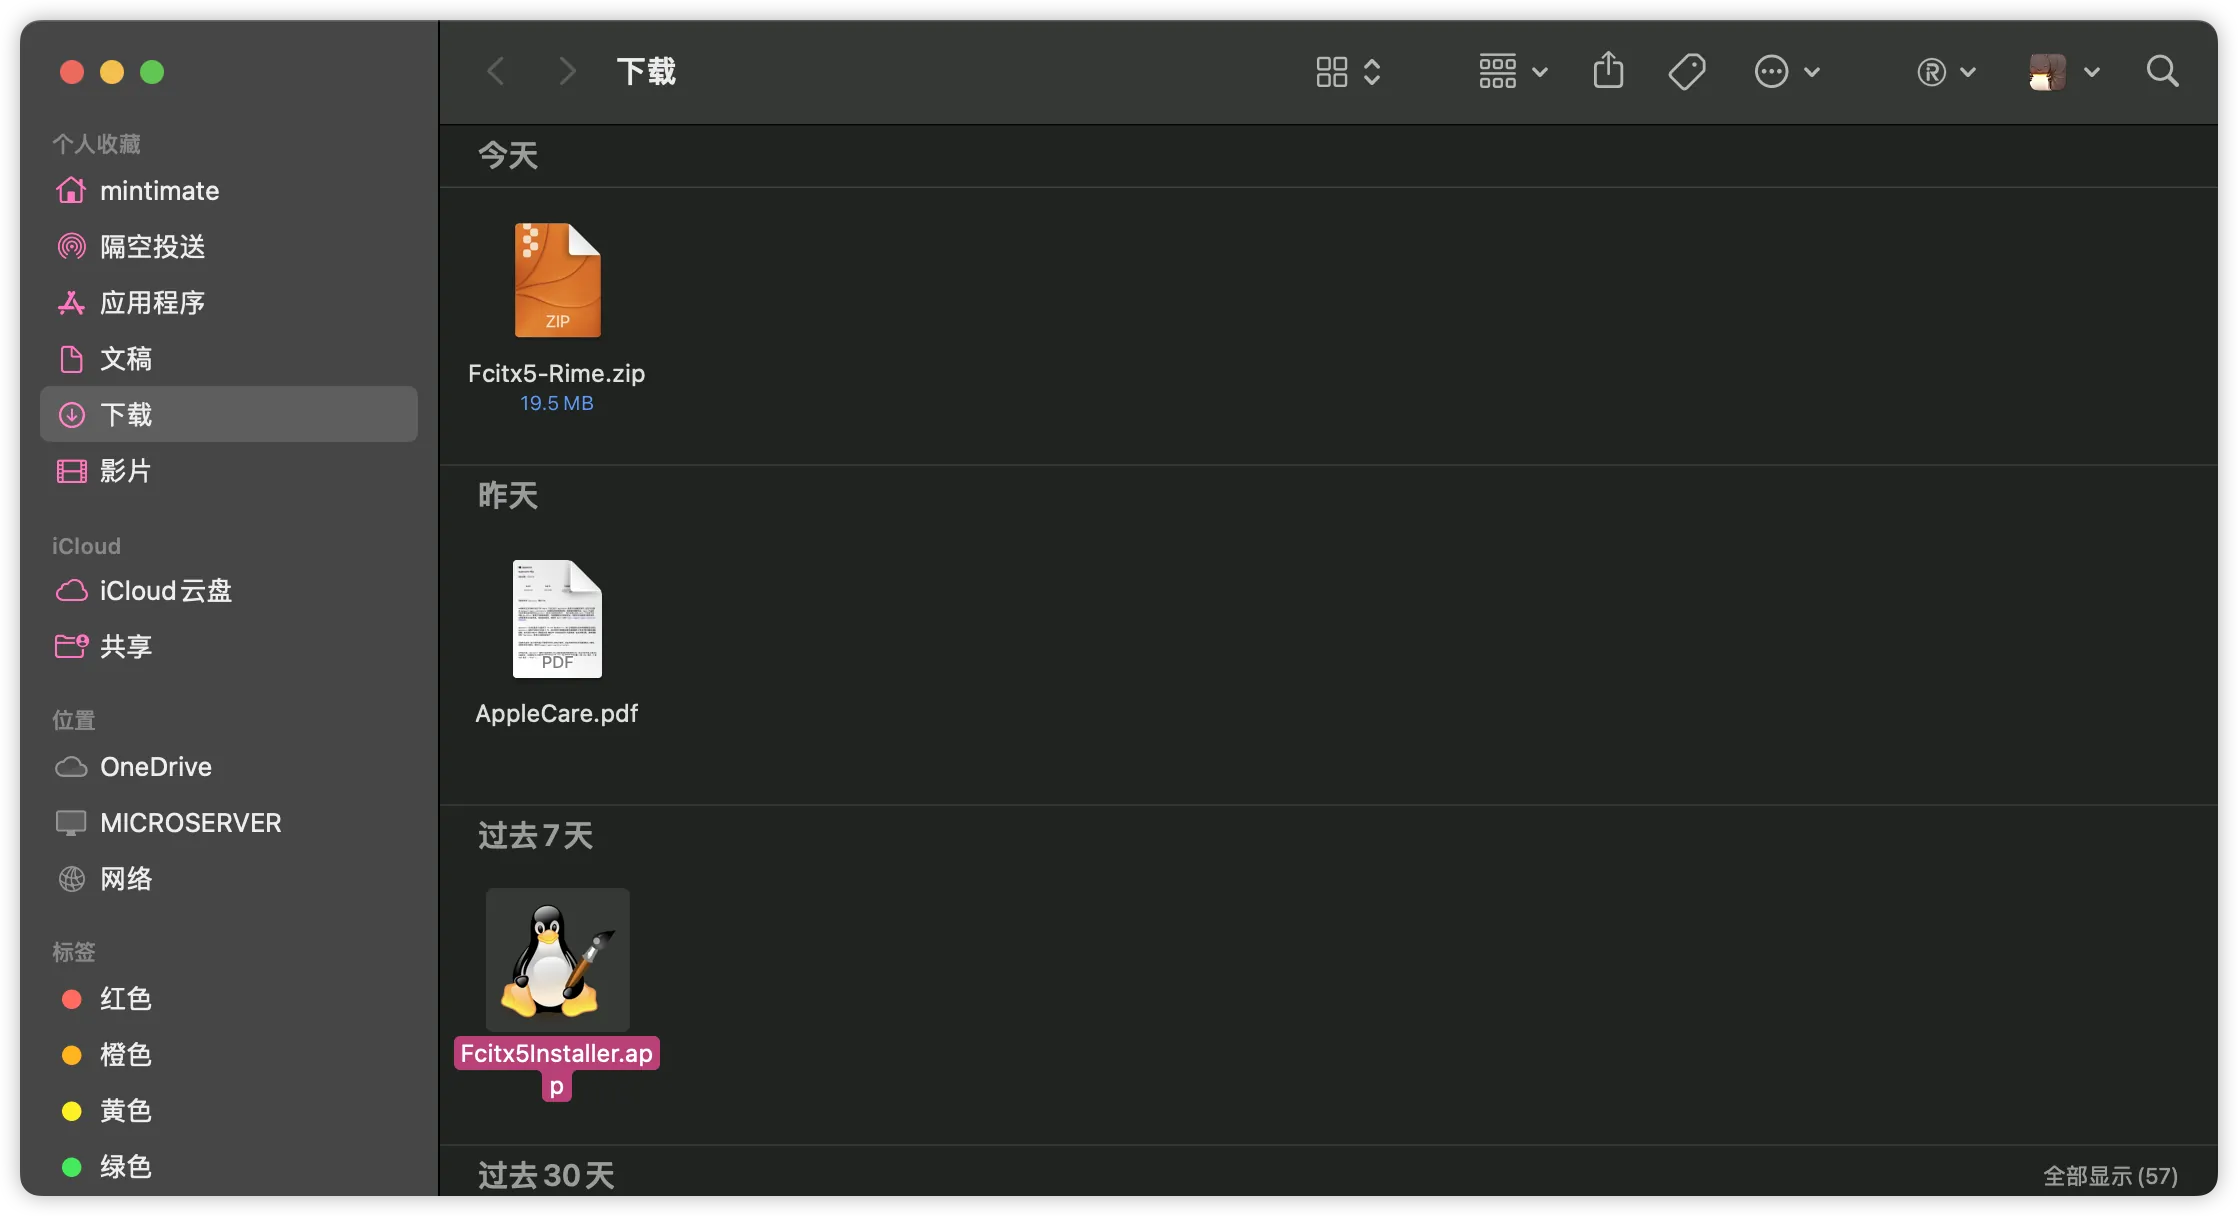2238x1216 pixels.
Task: Click the yellow tag color dot
Action: 71,1111
